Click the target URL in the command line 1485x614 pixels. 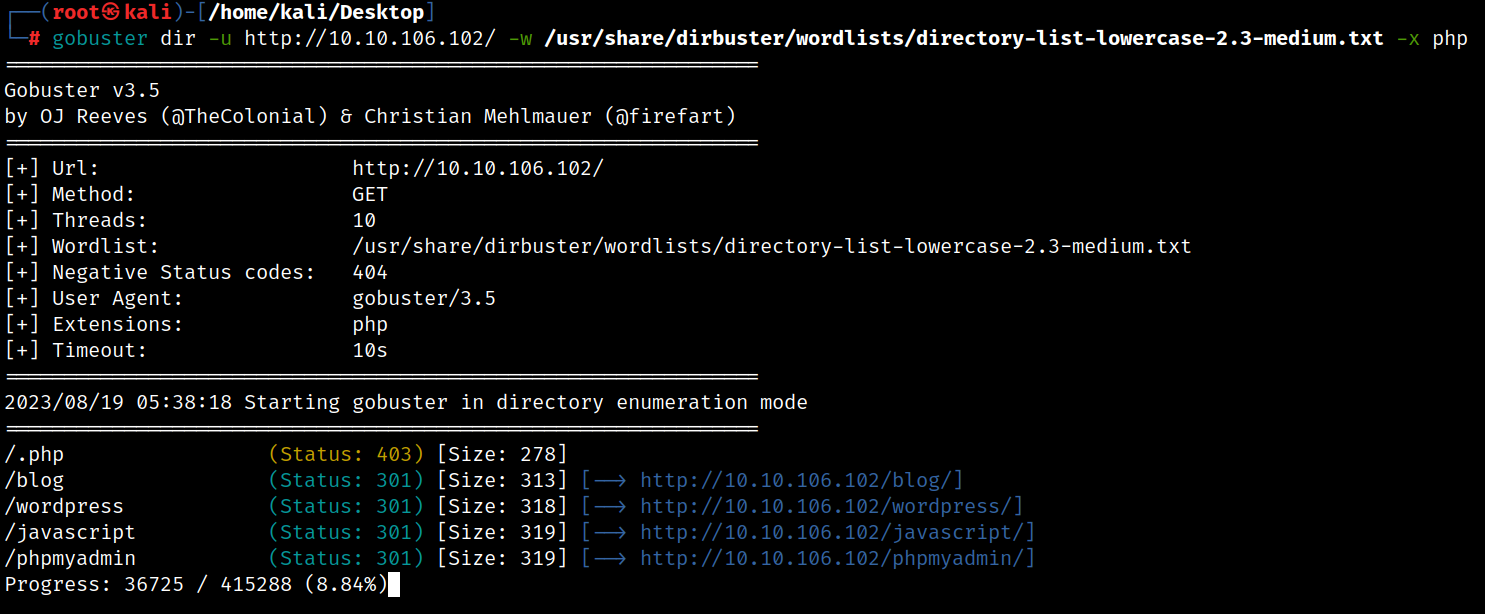pyautogui.click(x=370, y=39)
